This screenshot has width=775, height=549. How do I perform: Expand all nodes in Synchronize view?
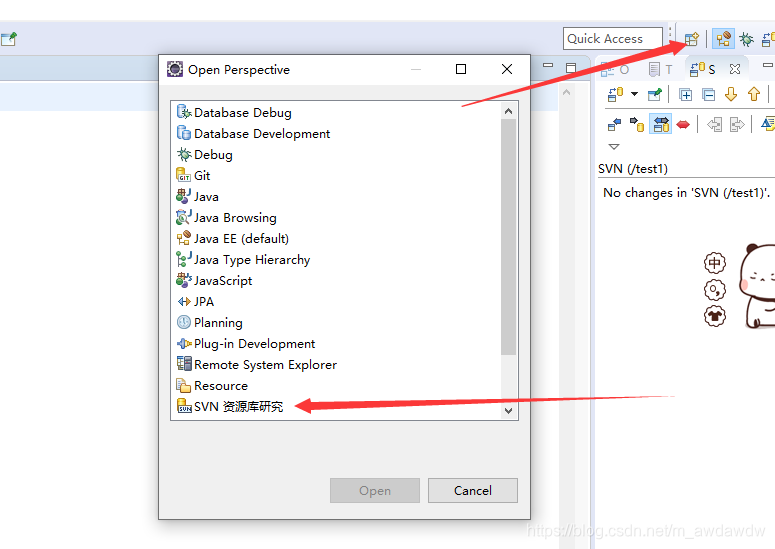[x=686, y=94]
